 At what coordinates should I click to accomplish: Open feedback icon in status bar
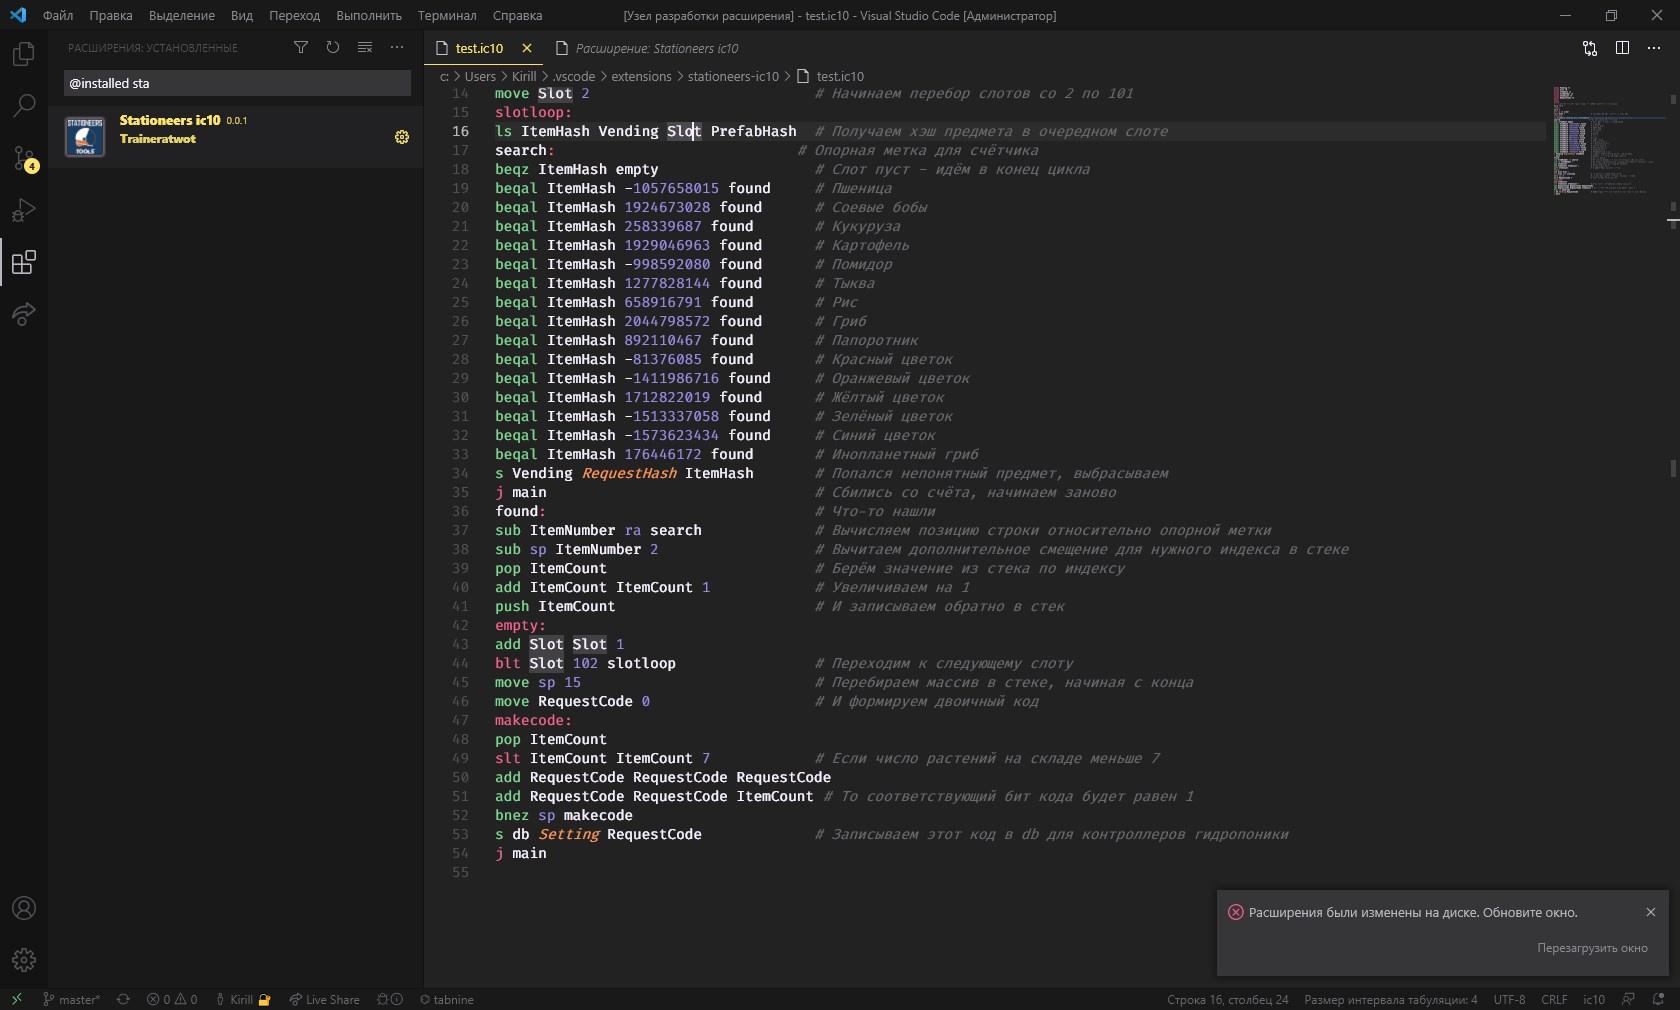point(1629,999)
